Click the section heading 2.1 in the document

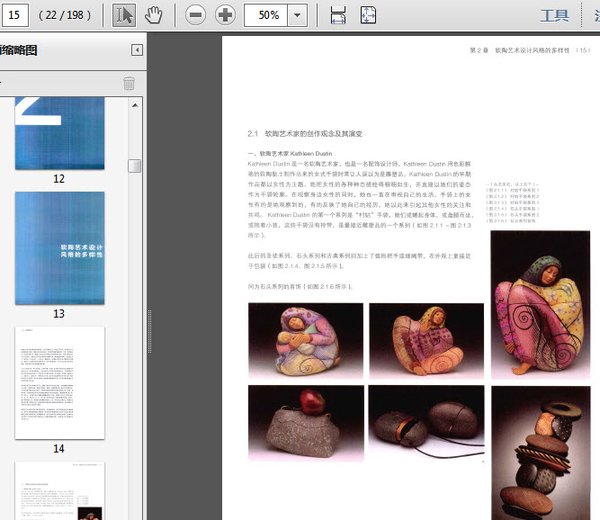pyautogui.click(x=302, y=133)
